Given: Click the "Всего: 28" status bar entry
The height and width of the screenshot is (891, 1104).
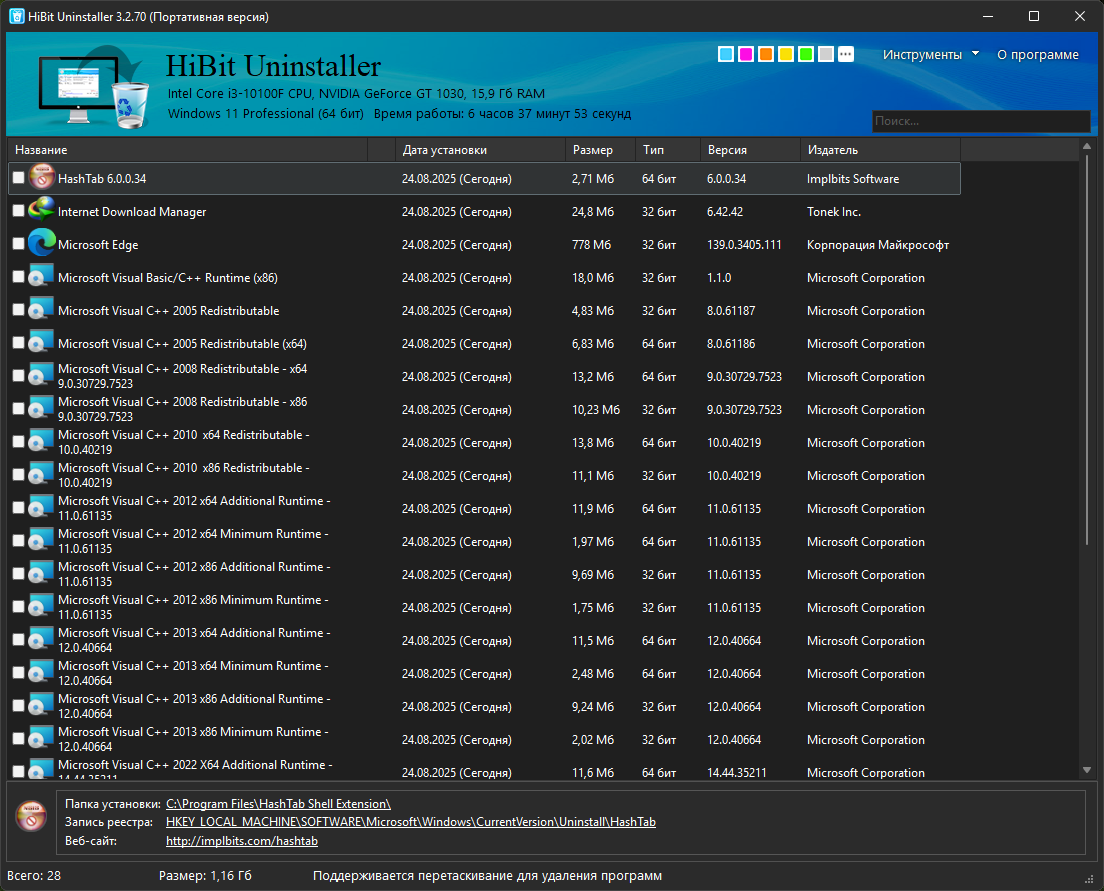Looking at the screenshot, I should (x=34, y=876).
